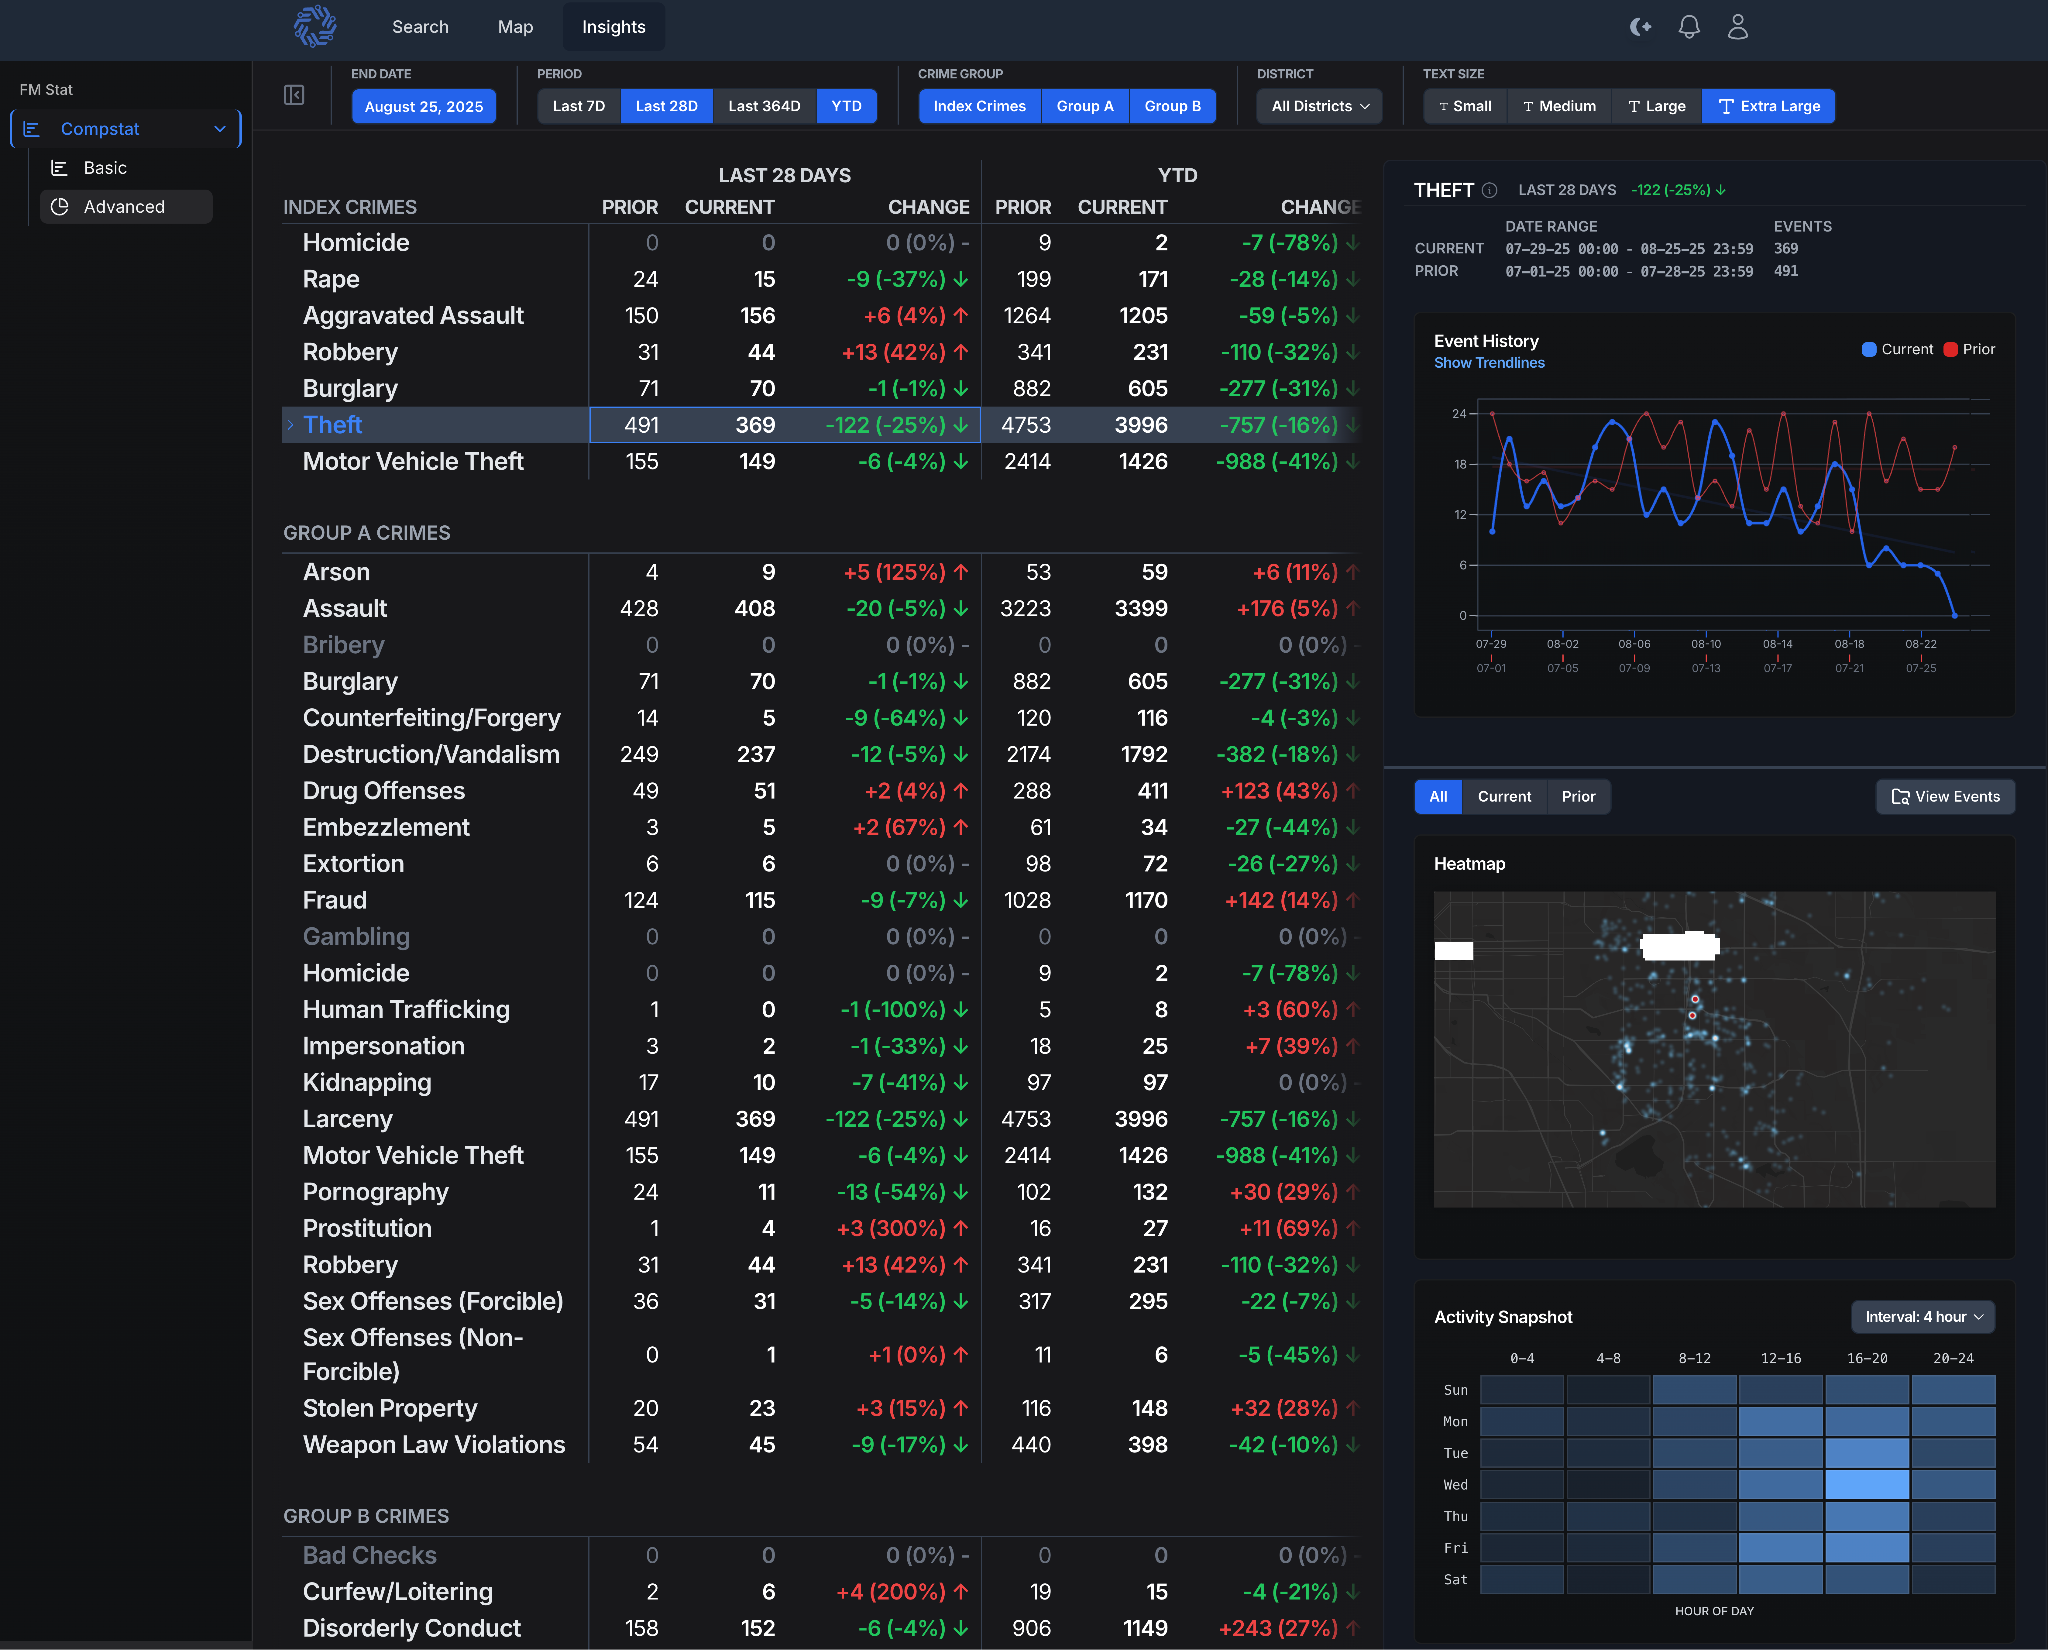This screenshot has height=1650, width=2048.
Task: Click the August 25, 2025 end date
Action: click(x=424, y=106)
